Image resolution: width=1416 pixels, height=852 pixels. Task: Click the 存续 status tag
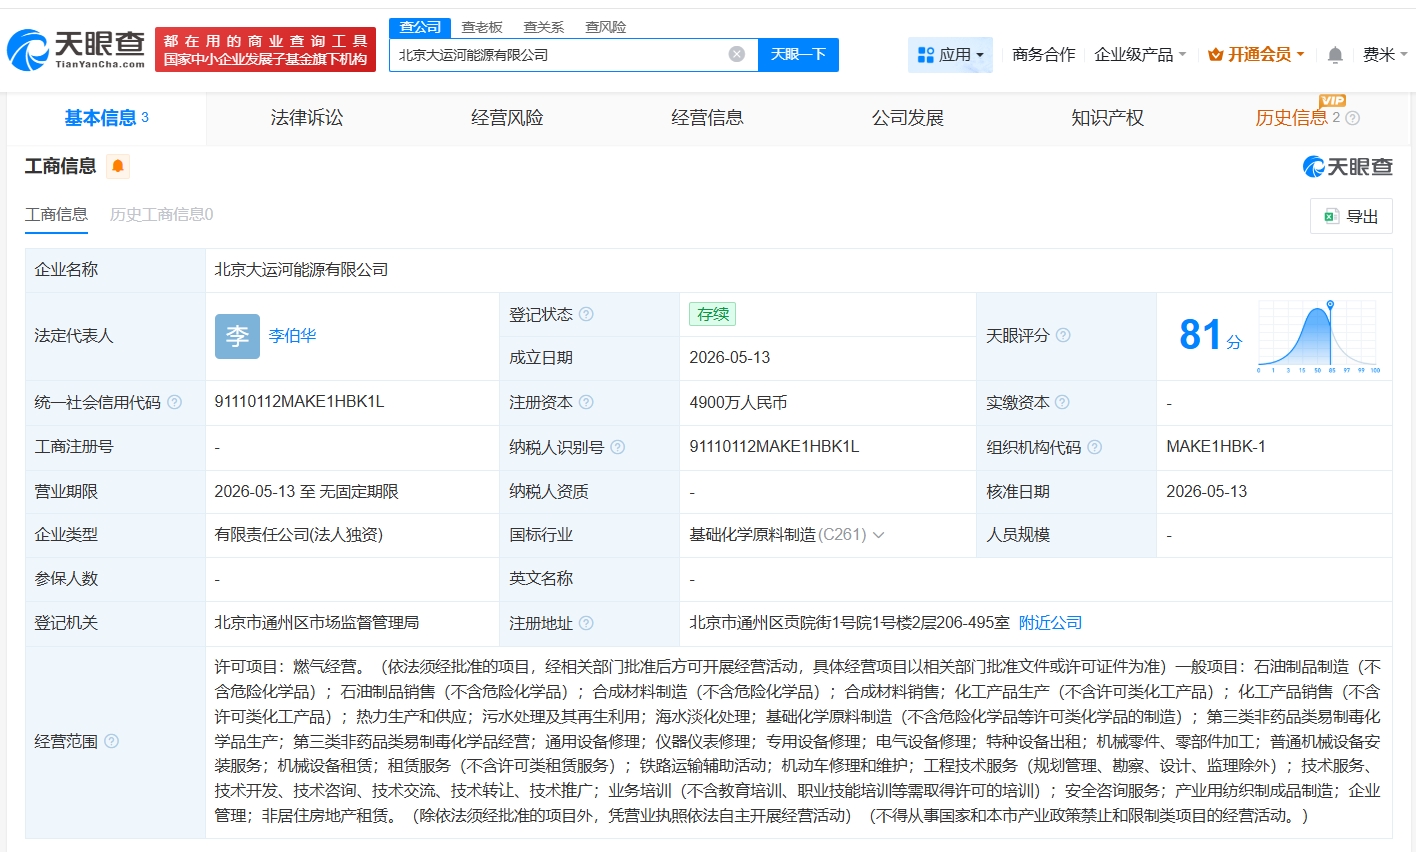tap(712, 314)
